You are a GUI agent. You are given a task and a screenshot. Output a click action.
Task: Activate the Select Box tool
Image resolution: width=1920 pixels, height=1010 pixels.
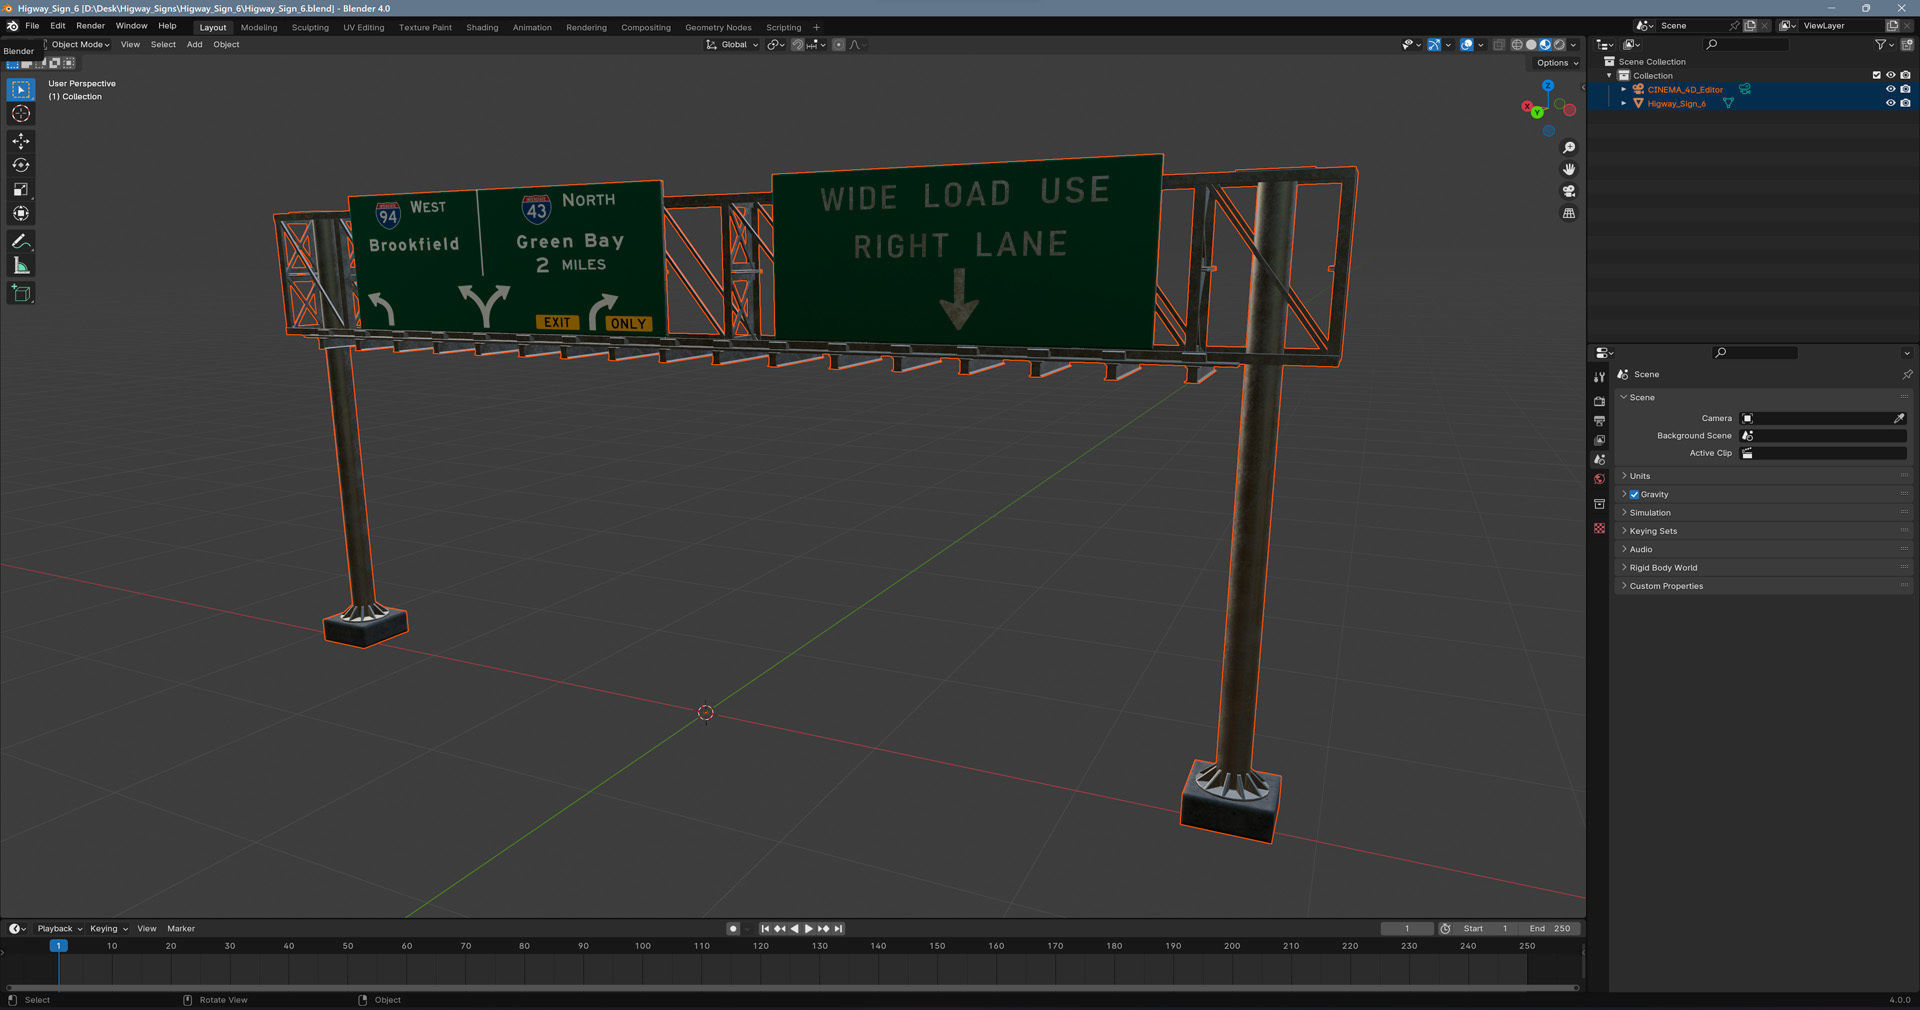tap(21, 90)
